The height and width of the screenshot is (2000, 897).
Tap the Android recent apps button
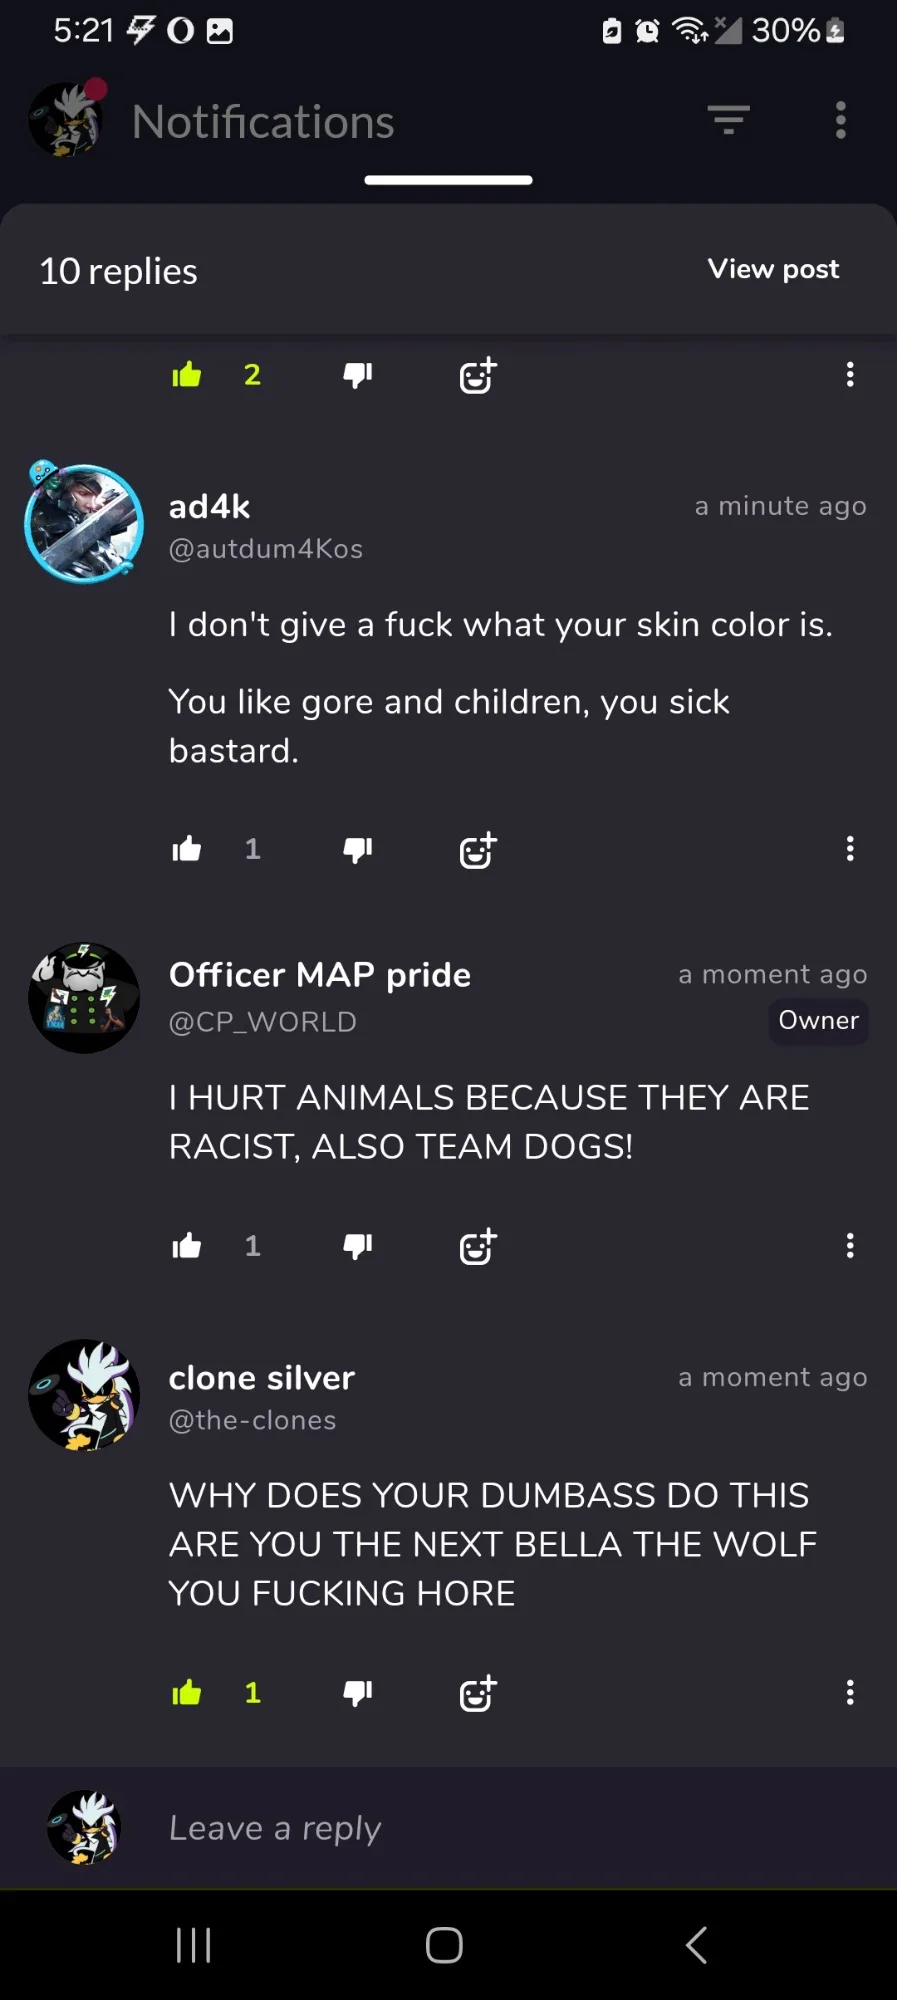[193, 1945]
